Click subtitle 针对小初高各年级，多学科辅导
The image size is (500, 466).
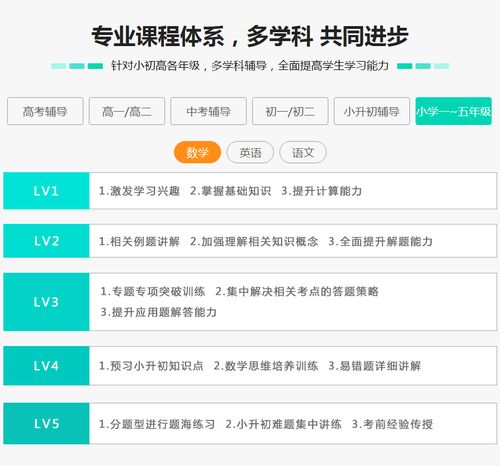pos(189,65)
